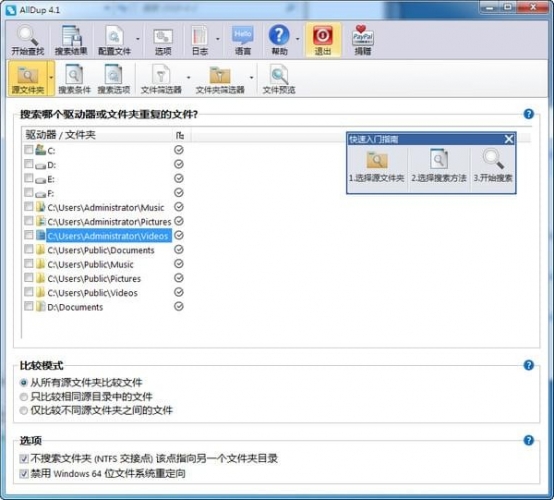Click the 日志 toolbar icon
The height and width of the screenshot is (500, 554).
pos(200,36)
